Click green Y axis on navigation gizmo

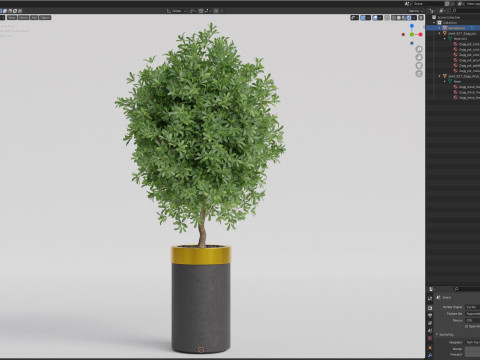412,34
